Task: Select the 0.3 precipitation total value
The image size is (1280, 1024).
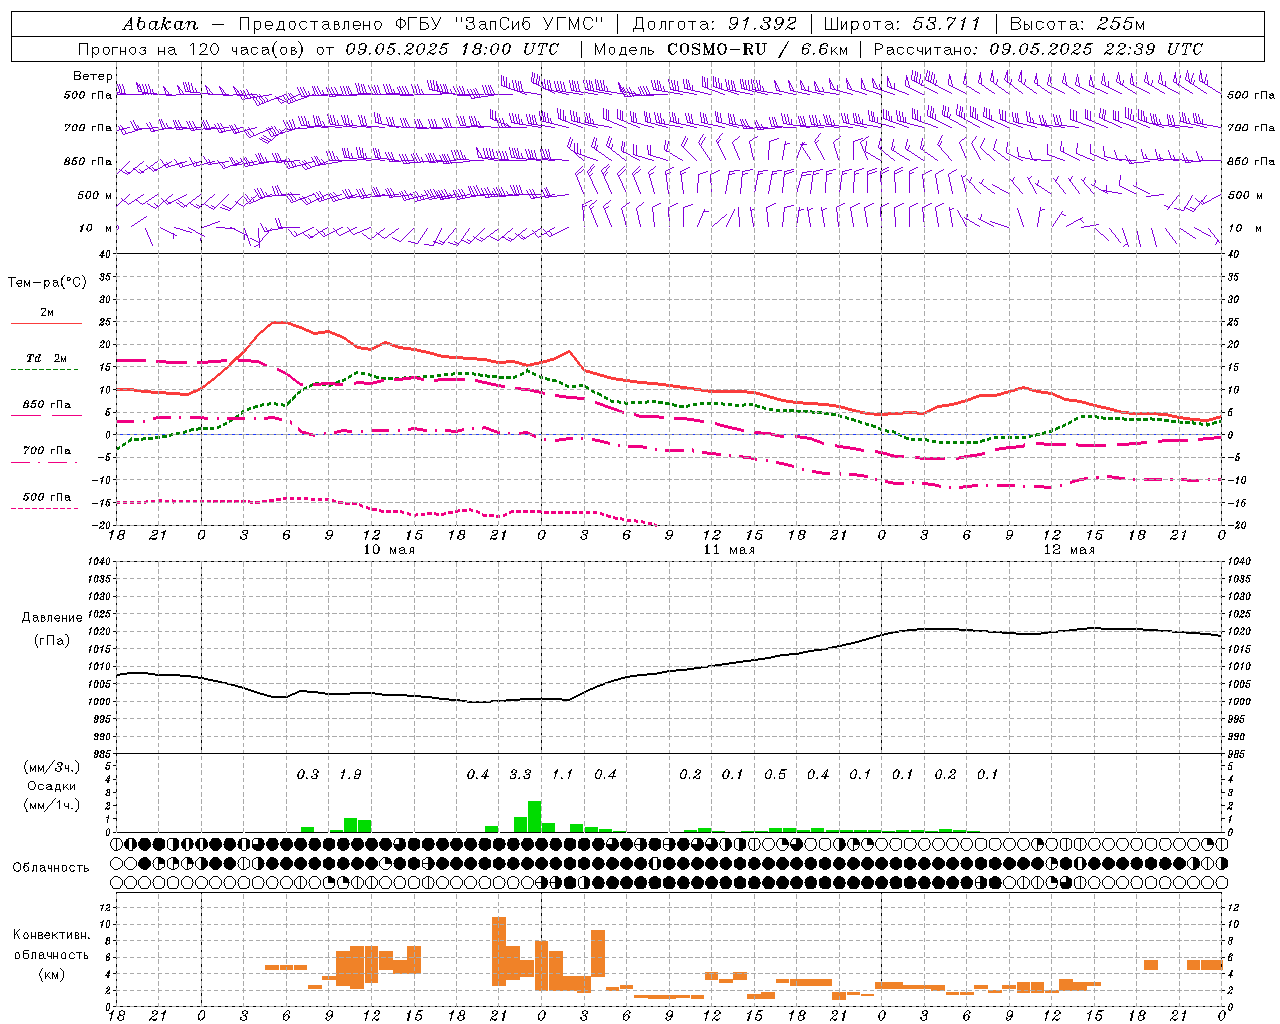Action: 308,775
